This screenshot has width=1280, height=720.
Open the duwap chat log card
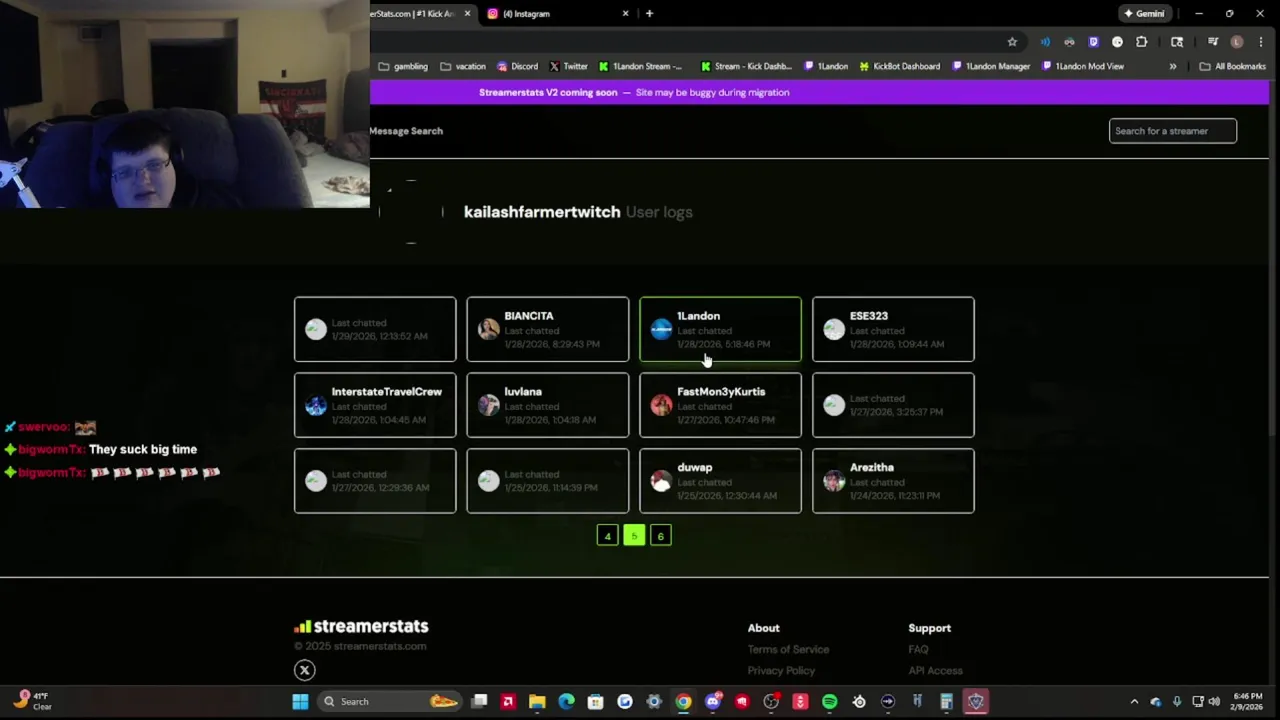click(x=720, y=481)
